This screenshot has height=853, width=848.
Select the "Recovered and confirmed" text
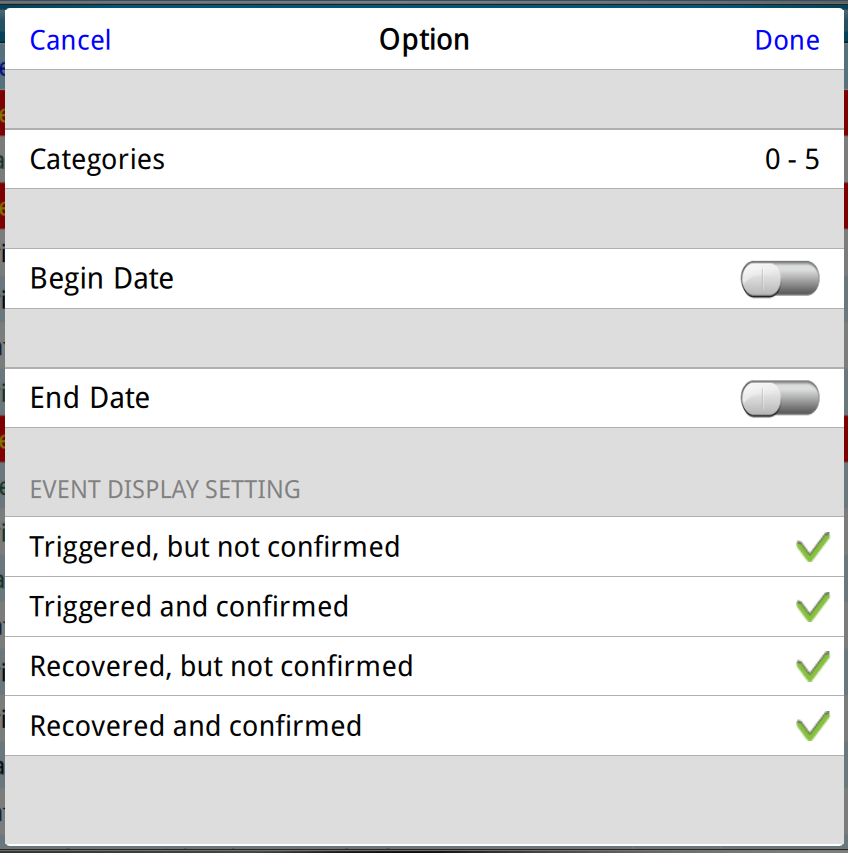pyautogui.click(x=196, y=726)
